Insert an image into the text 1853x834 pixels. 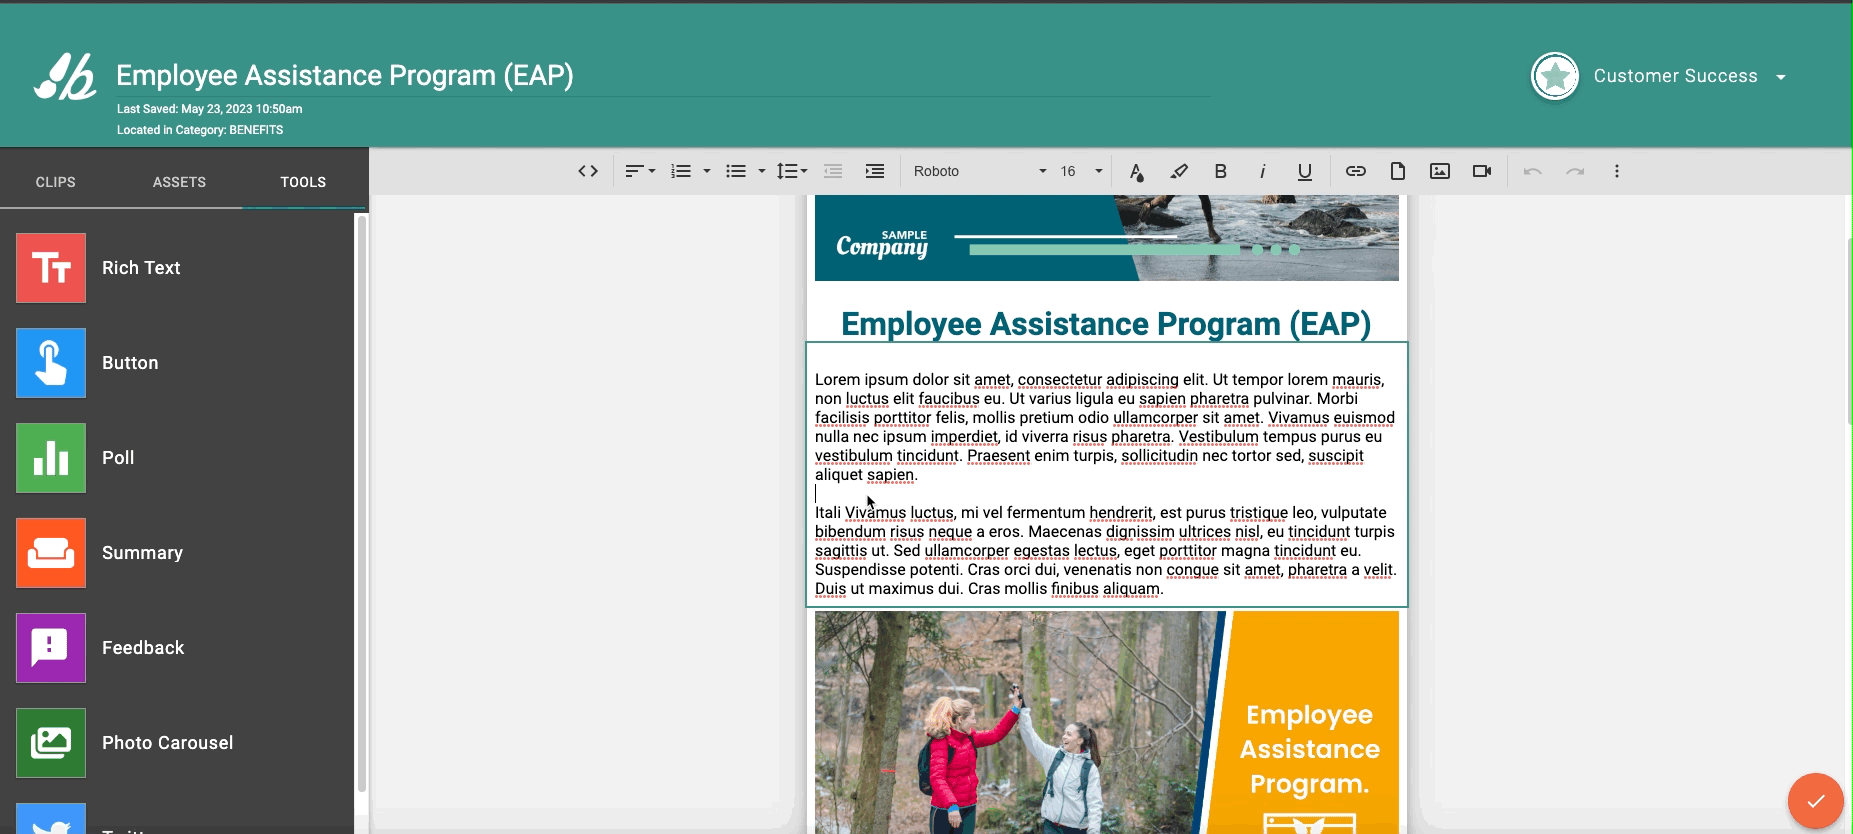tap(1440, 171)
